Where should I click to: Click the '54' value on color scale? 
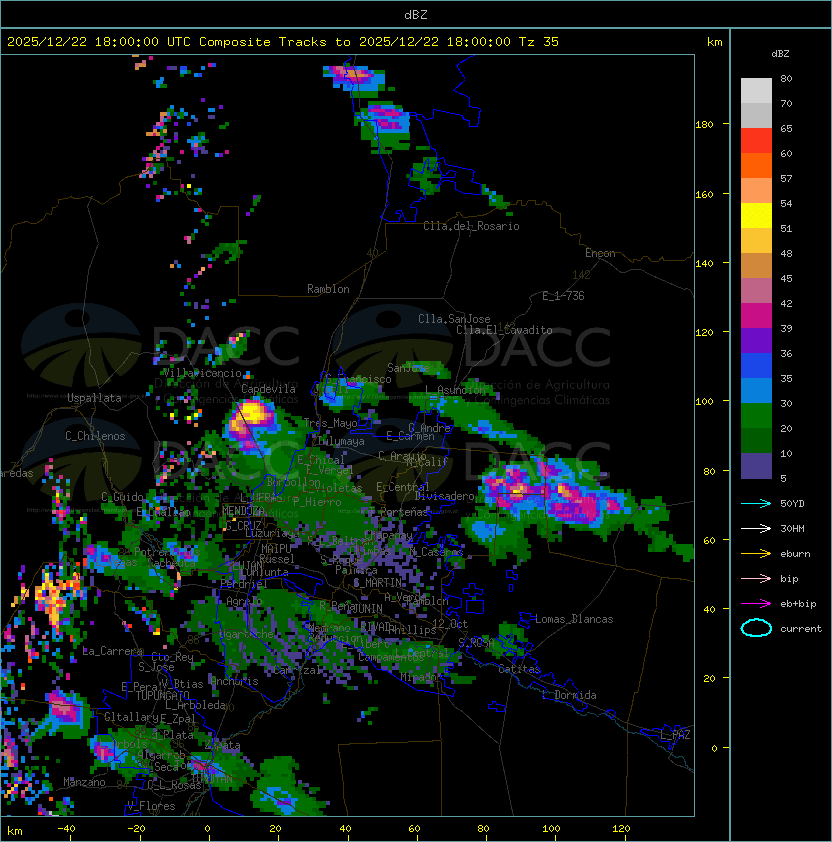pyautogui.click(x=786, y=204)
